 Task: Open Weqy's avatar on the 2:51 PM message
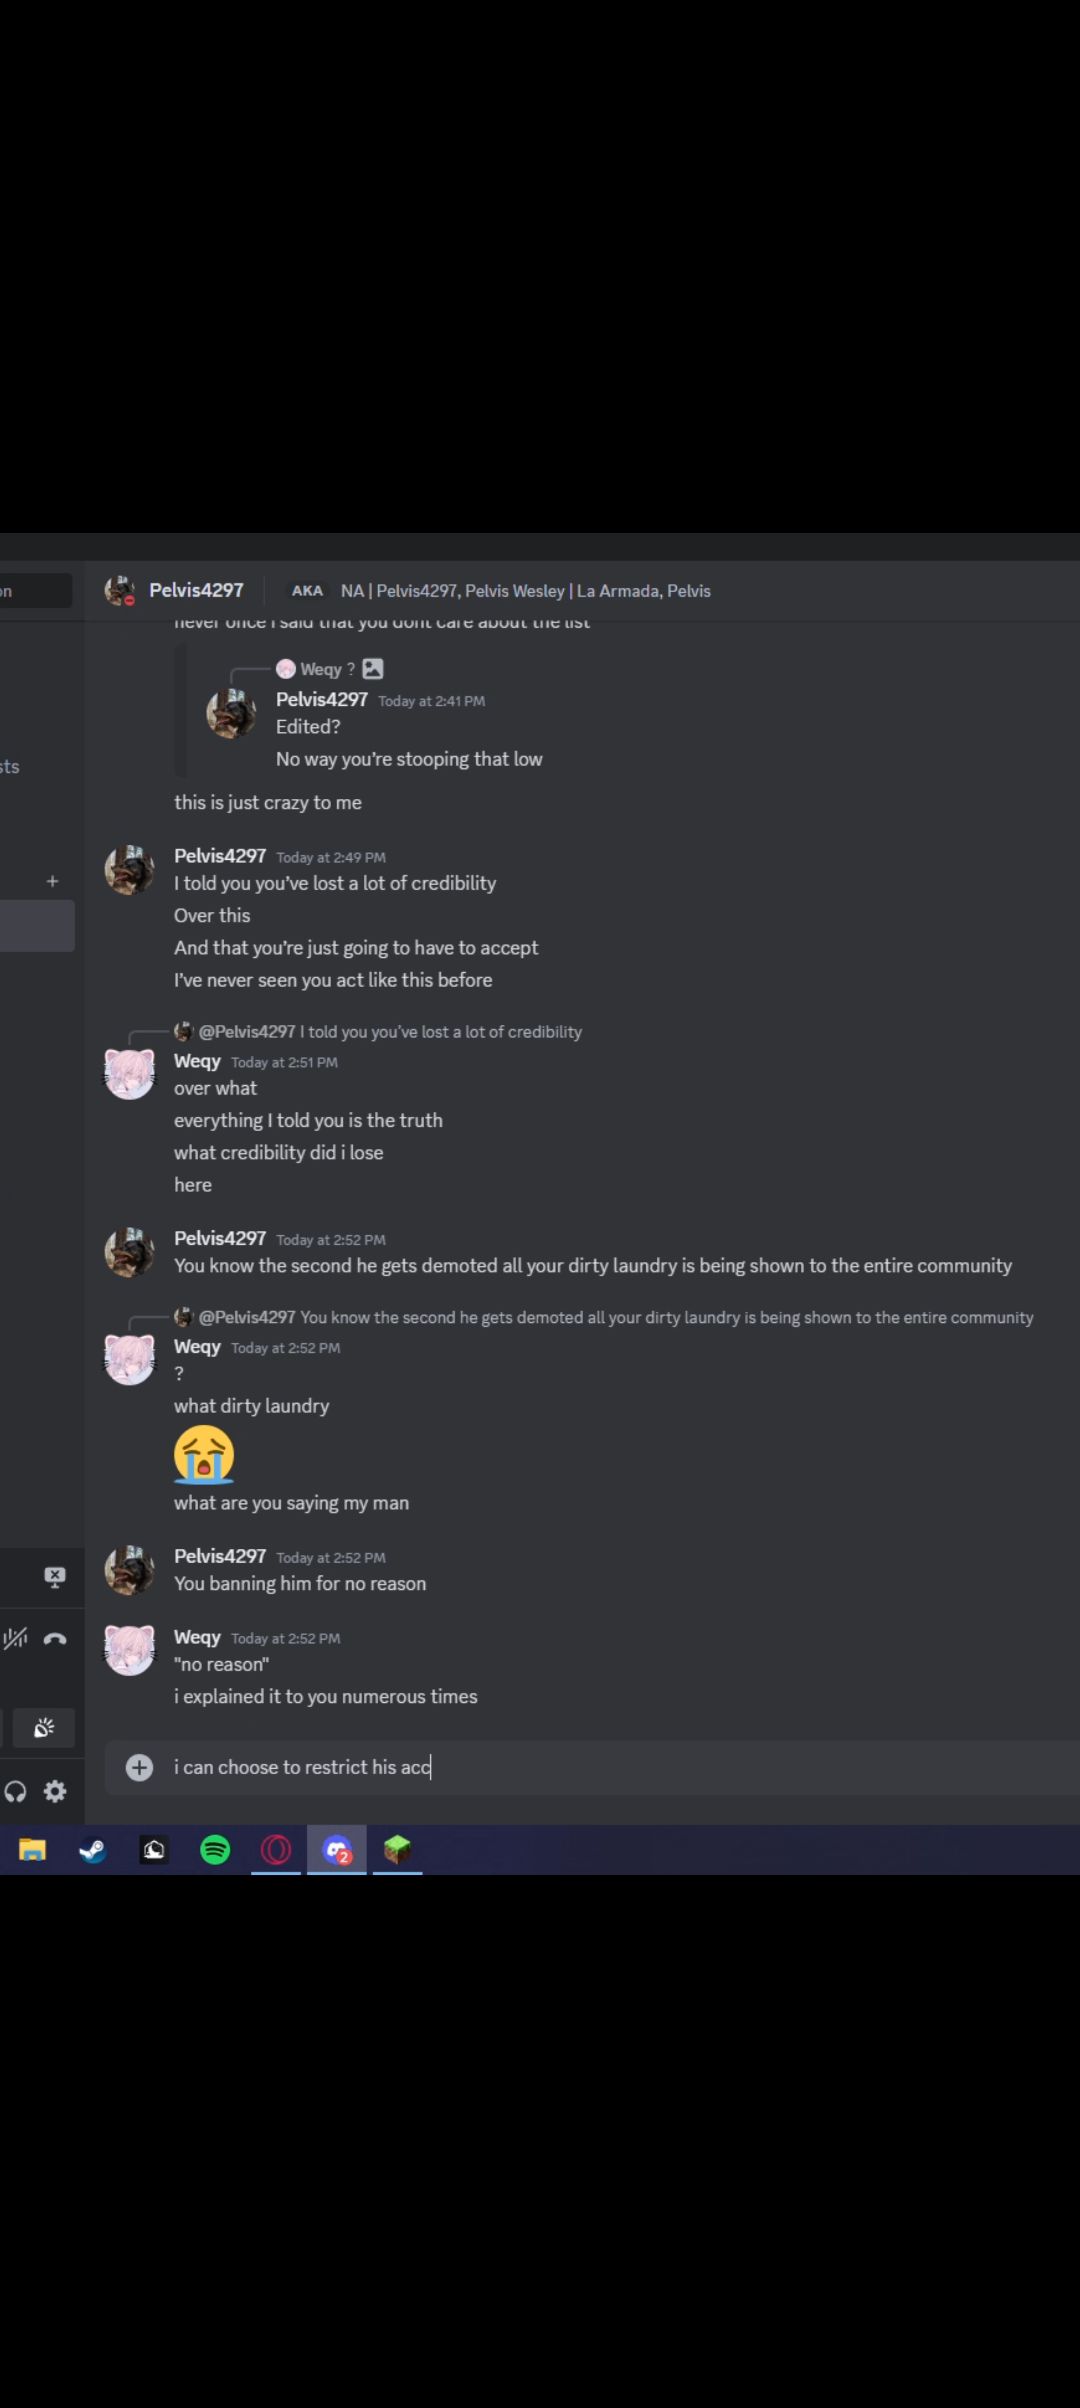coord(130,1074)
